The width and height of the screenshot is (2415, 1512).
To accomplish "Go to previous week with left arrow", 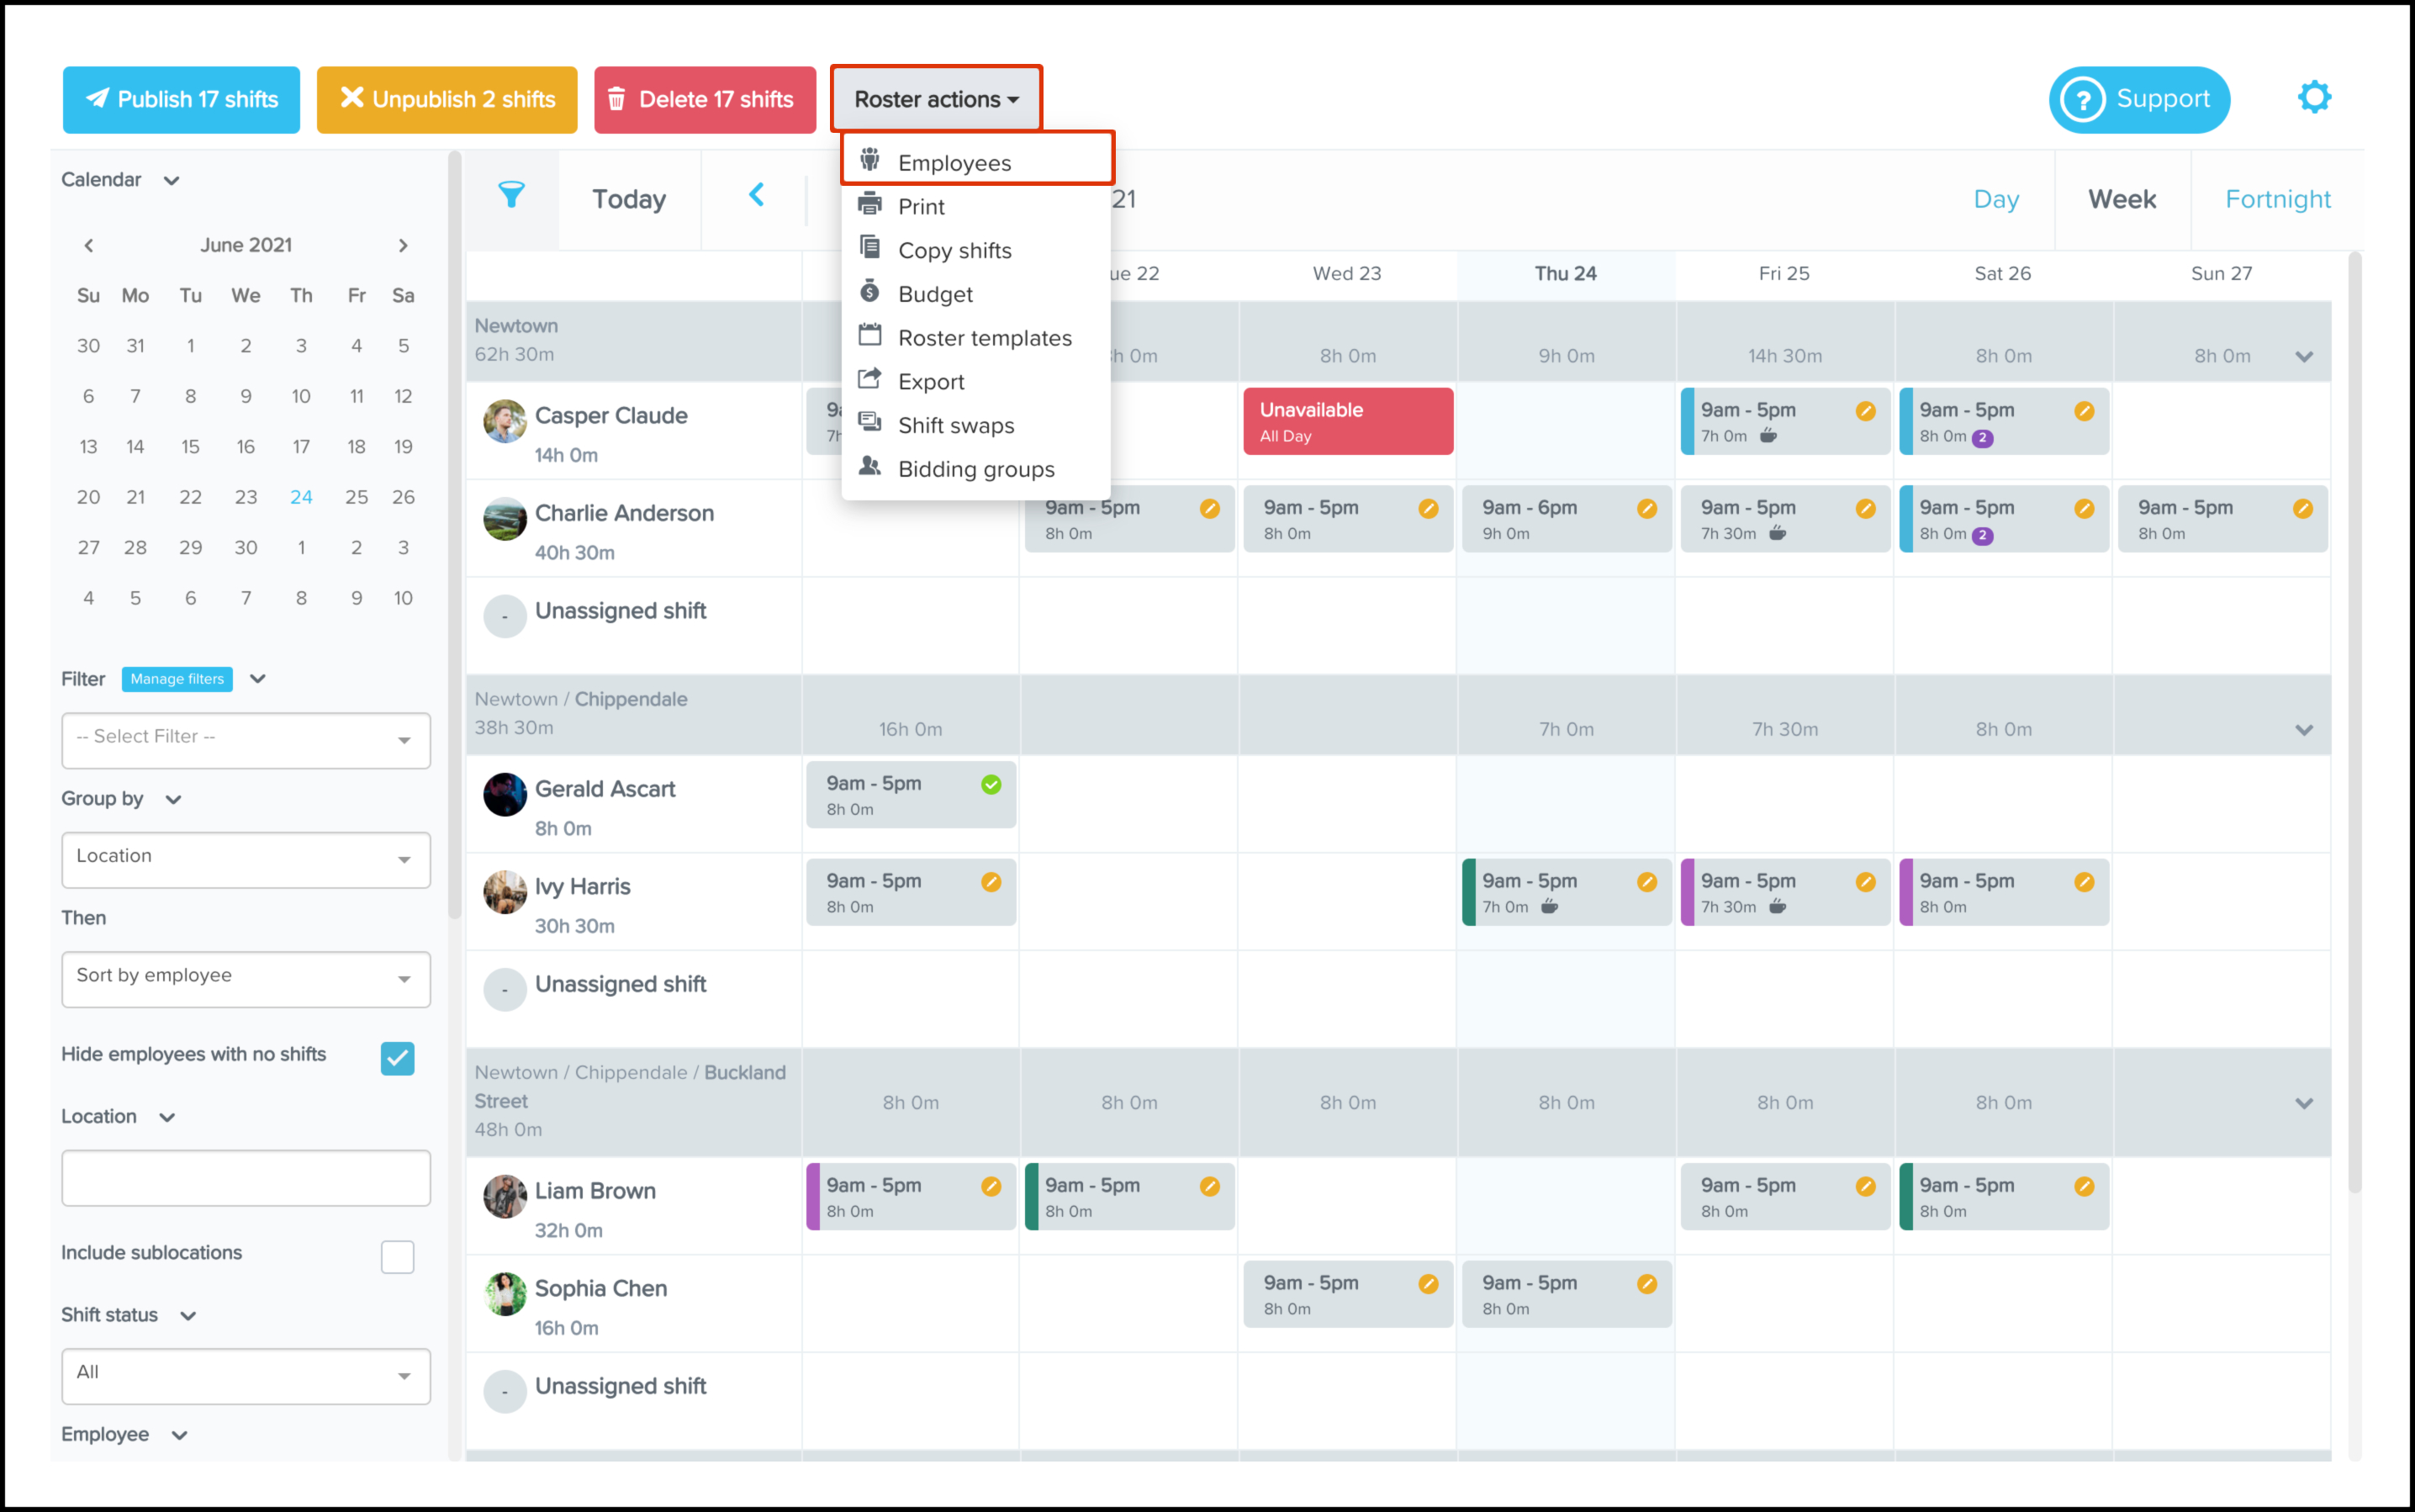I will (x=757, y=195).
